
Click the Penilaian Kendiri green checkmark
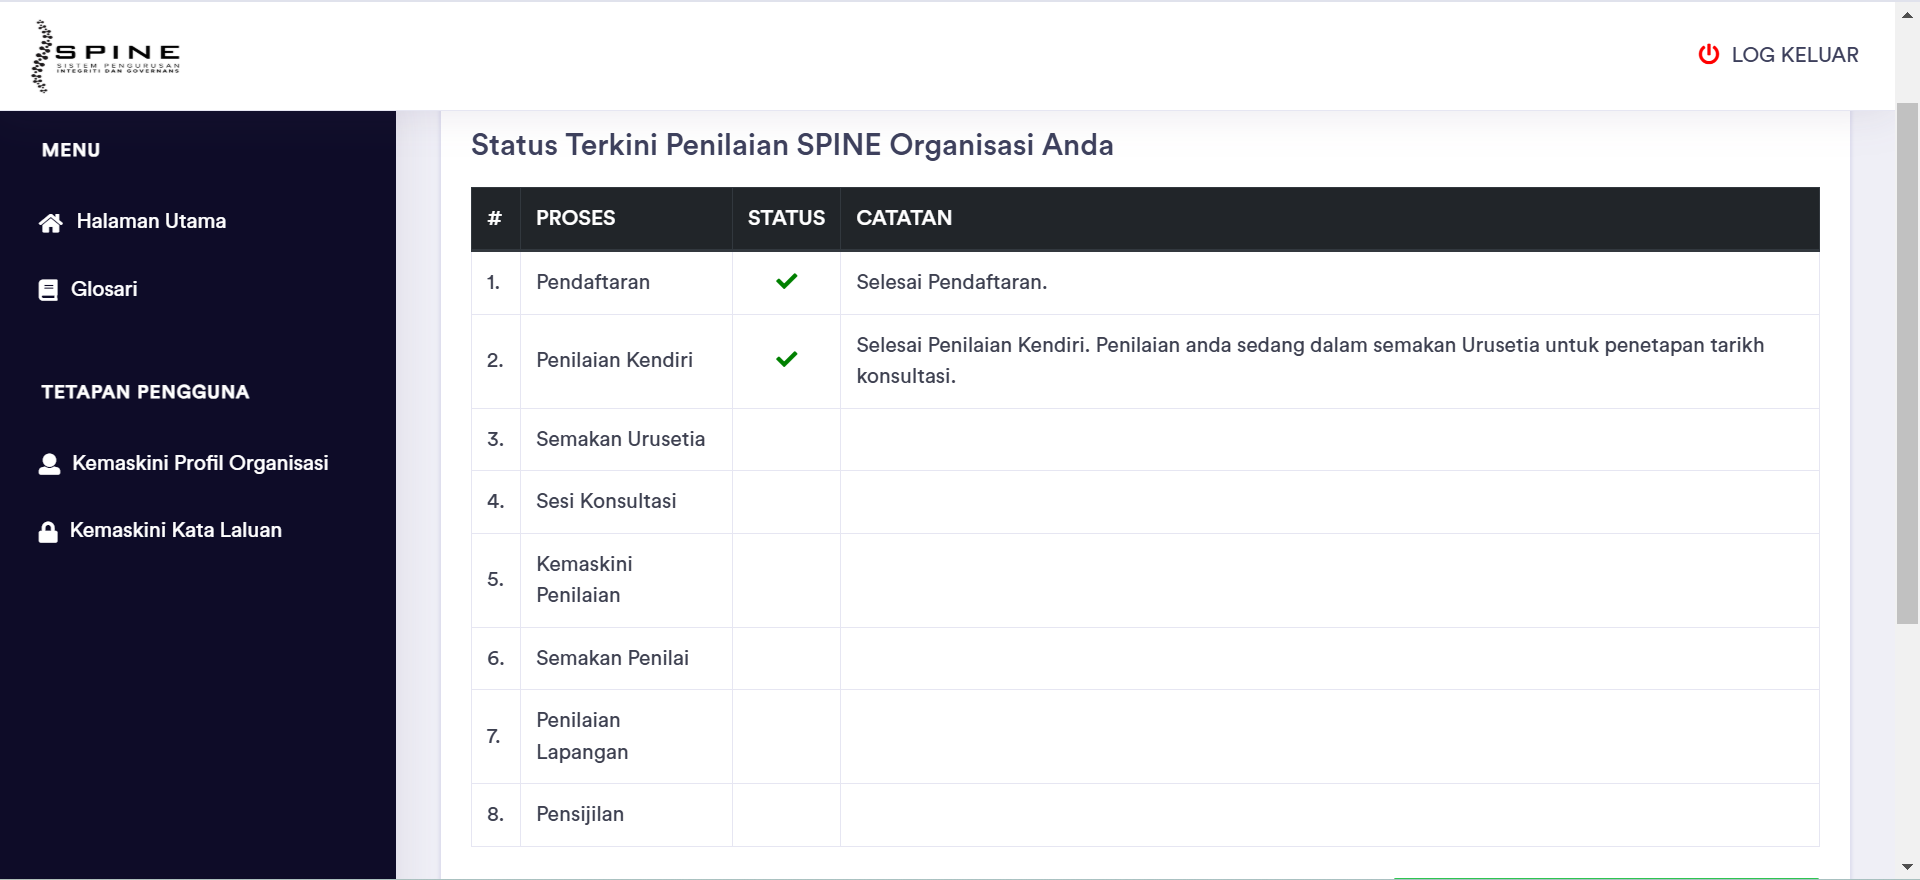pyautogui.click(x=786, y=360)
